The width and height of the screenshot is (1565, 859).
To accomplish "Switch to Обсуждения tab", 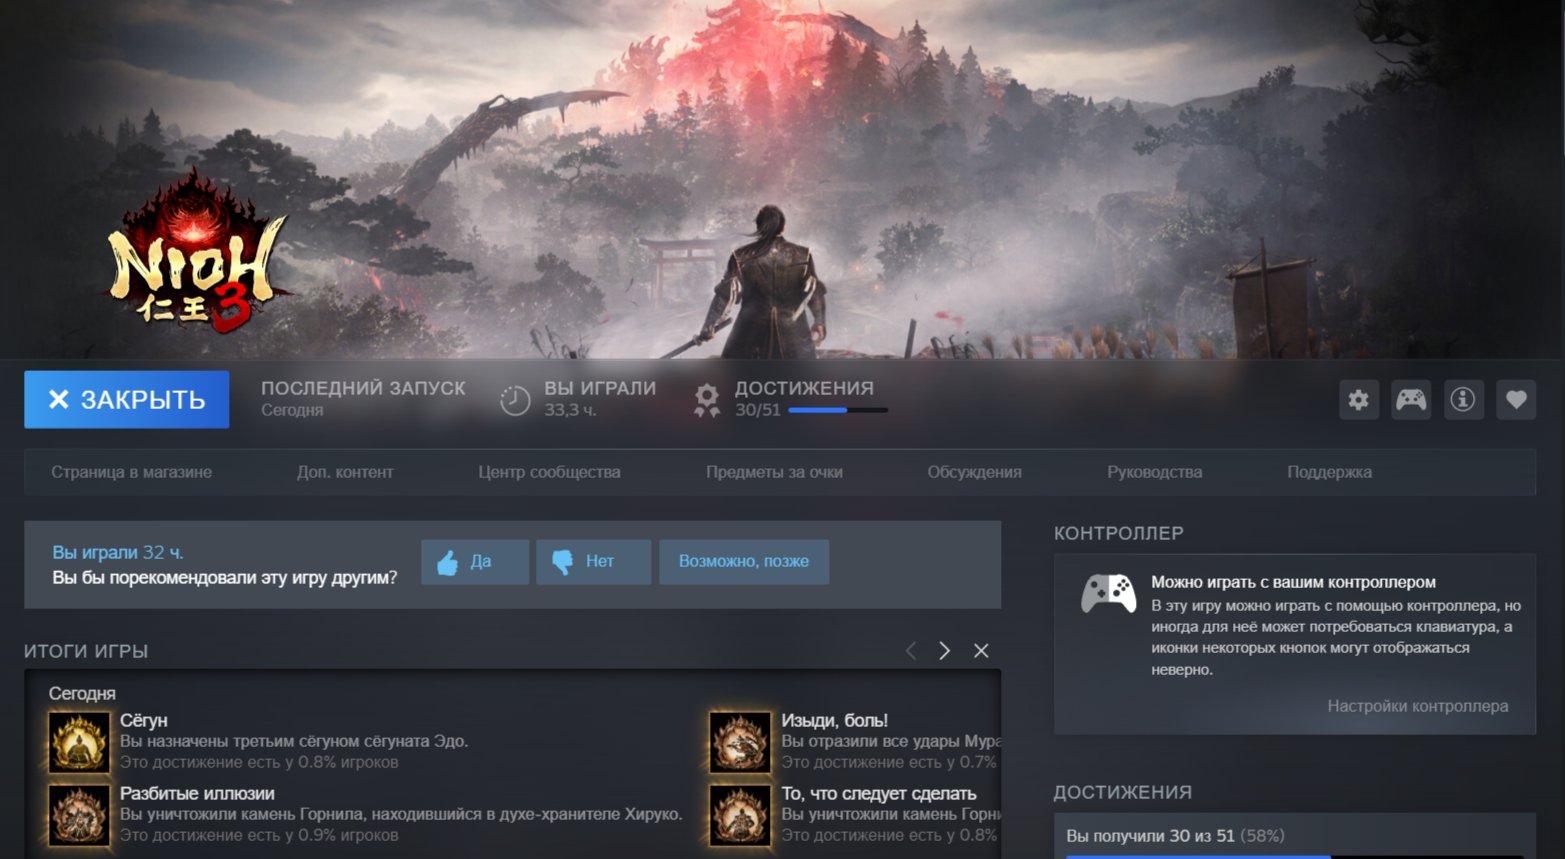I will [974, 472].
